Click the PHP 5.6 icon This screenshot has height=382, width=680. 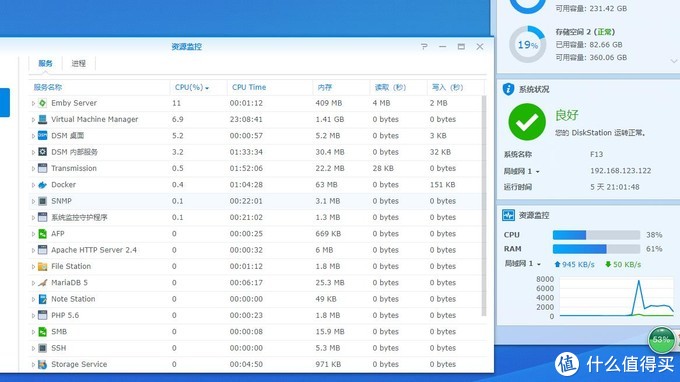coord(42,315)
